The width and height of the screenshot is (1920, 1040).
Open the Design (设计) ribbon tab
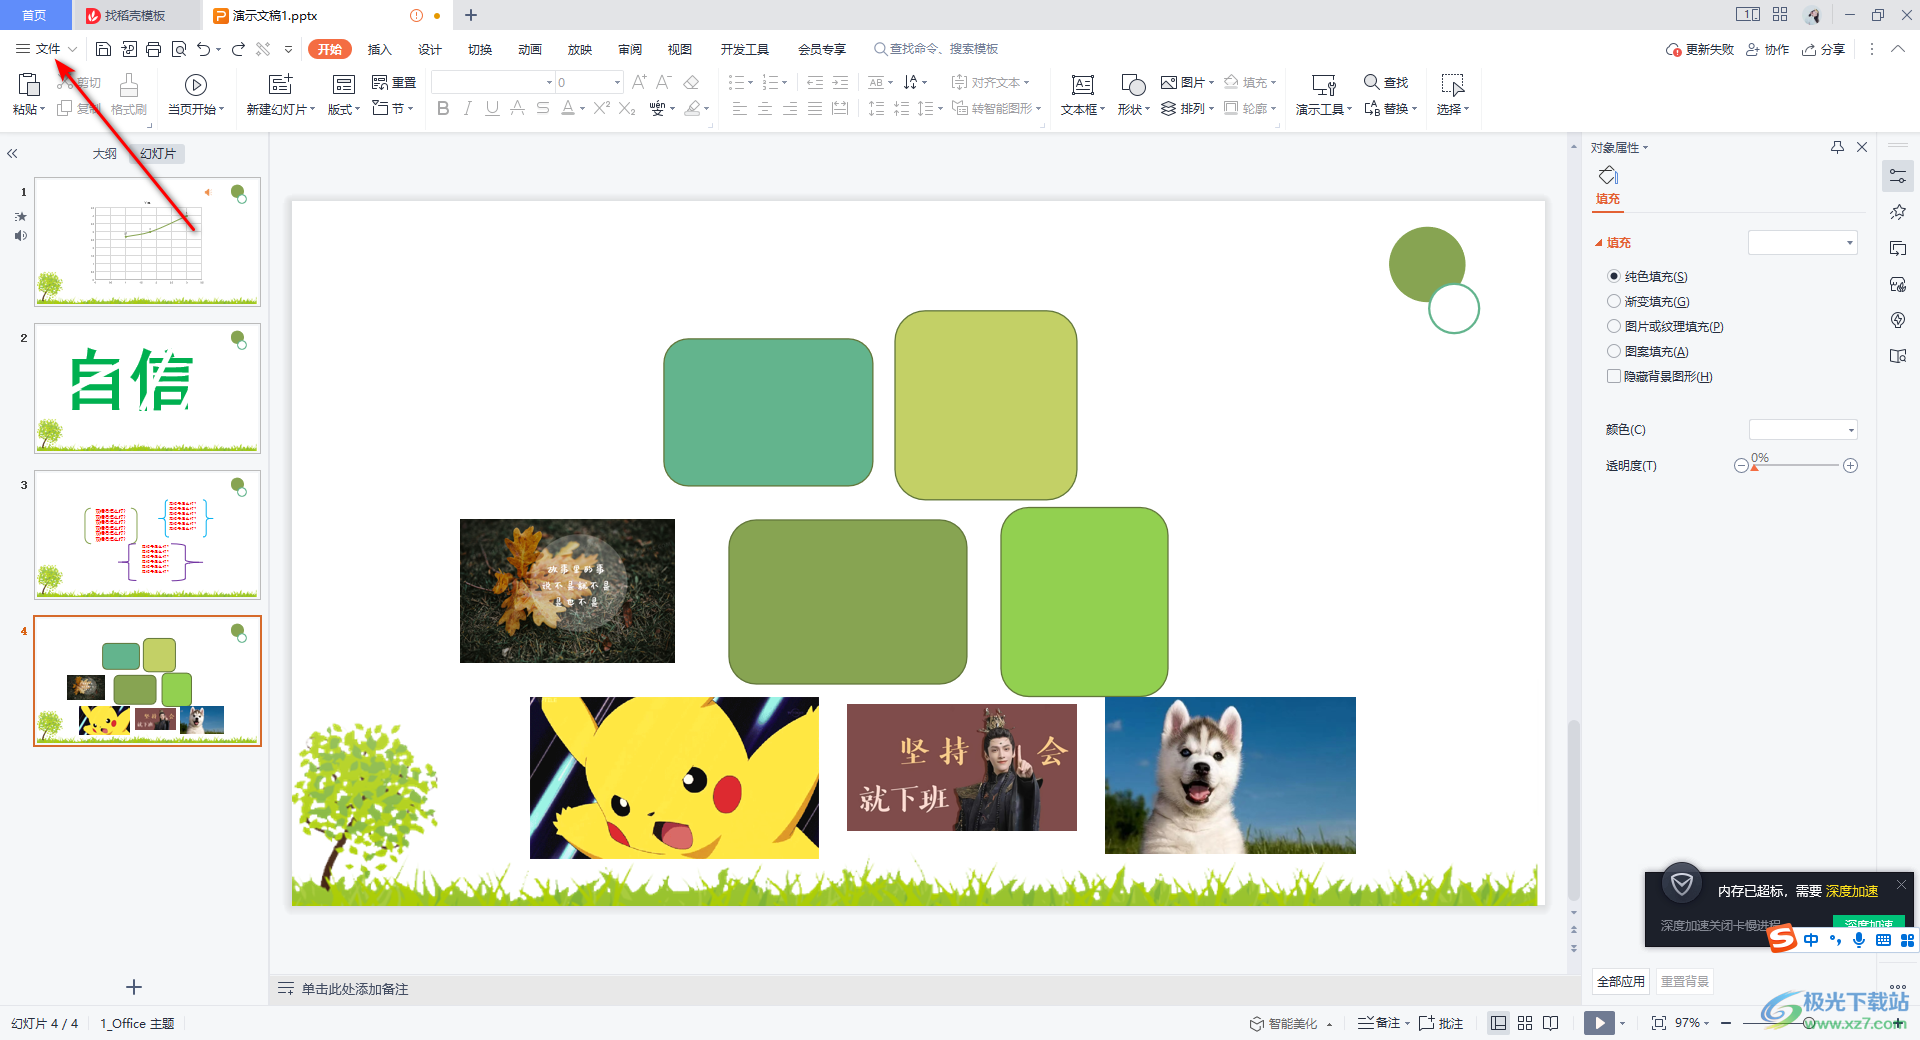coord(429,49)
